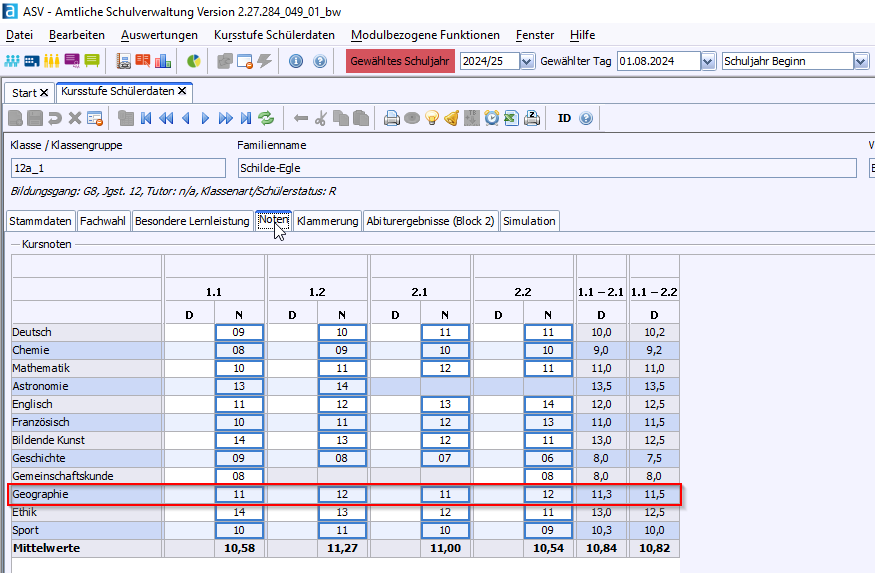The width and height of the screenshot is (875, 573).
Task: Click the light bulb icon
Action: [x=432, y=118]
